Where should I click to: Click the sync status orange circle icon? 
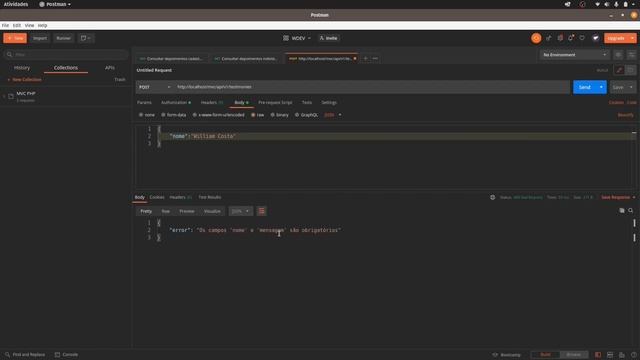click(x=536, y=38)
